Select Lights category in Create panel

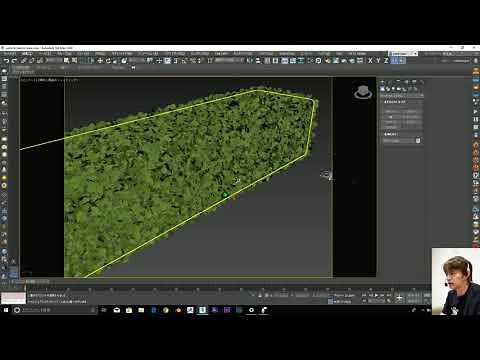coord(393,89)
